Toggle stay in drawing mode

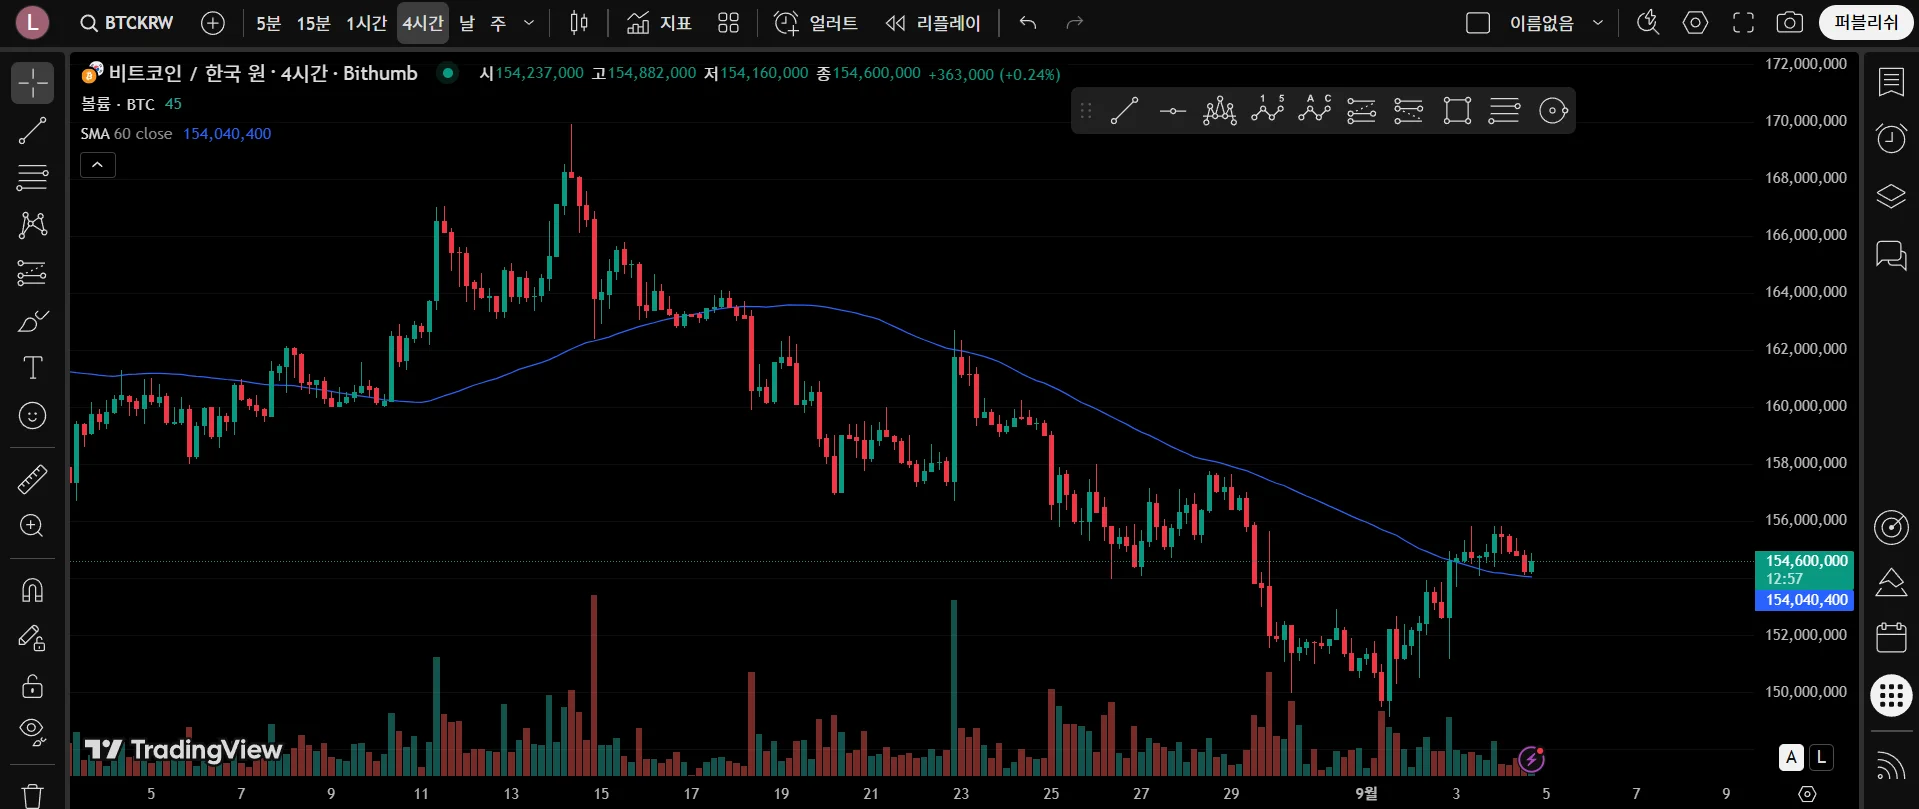coord(33,638)
